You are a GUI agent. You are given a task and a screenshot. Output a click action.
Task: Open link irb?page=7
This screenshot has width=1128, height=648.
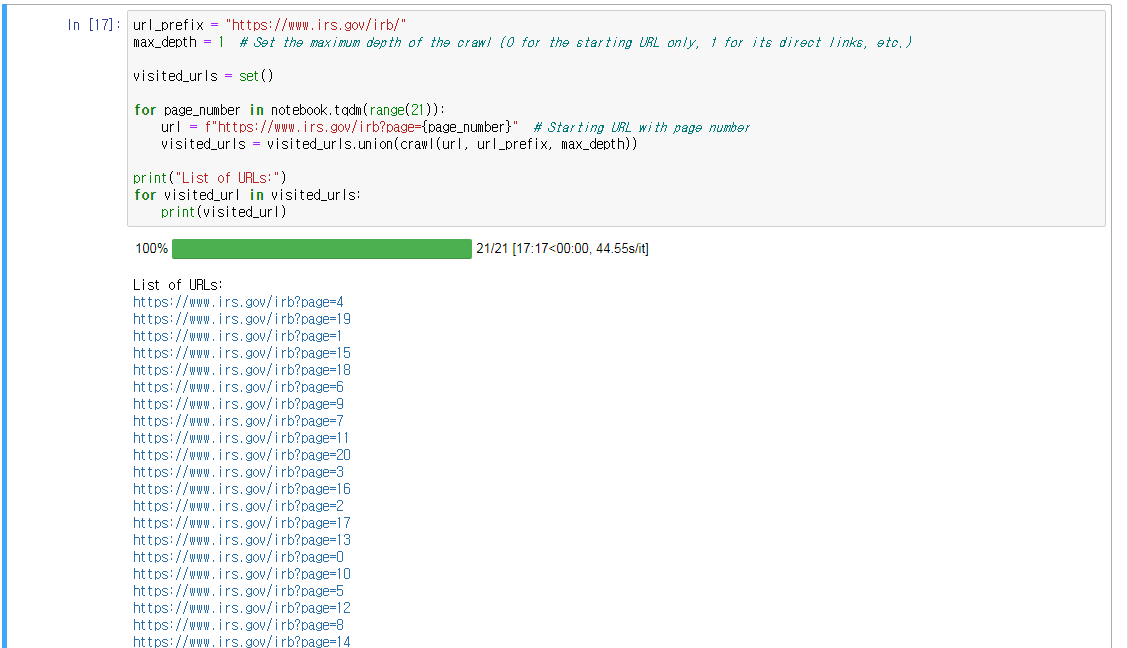pyautogui.click(x=238, y=421)
